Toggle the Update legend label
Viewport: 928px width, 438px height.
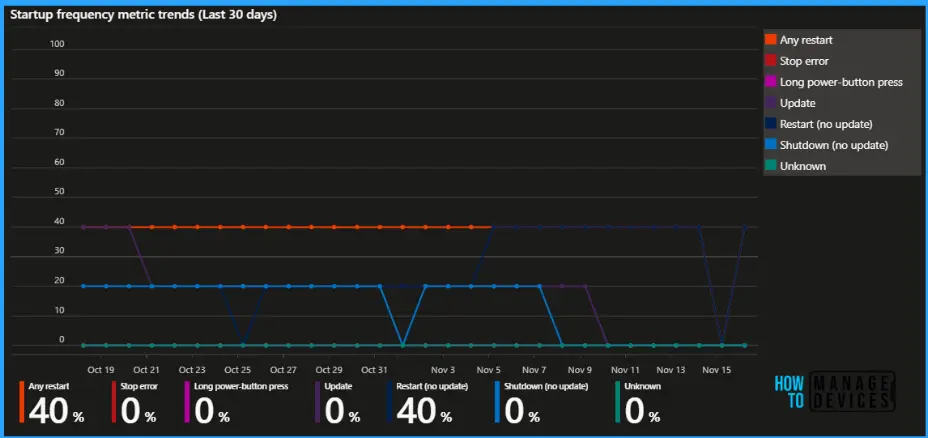(x=798, y=104)
